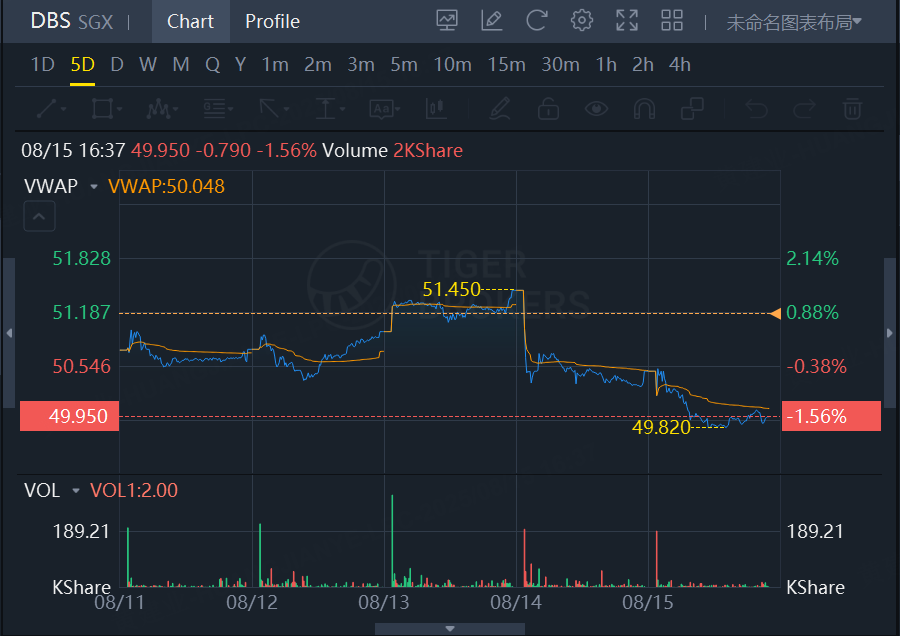Viewport: 900px width, 636px height.
Task: Click the undo arrow icon
Action: [x=757, y=108]
